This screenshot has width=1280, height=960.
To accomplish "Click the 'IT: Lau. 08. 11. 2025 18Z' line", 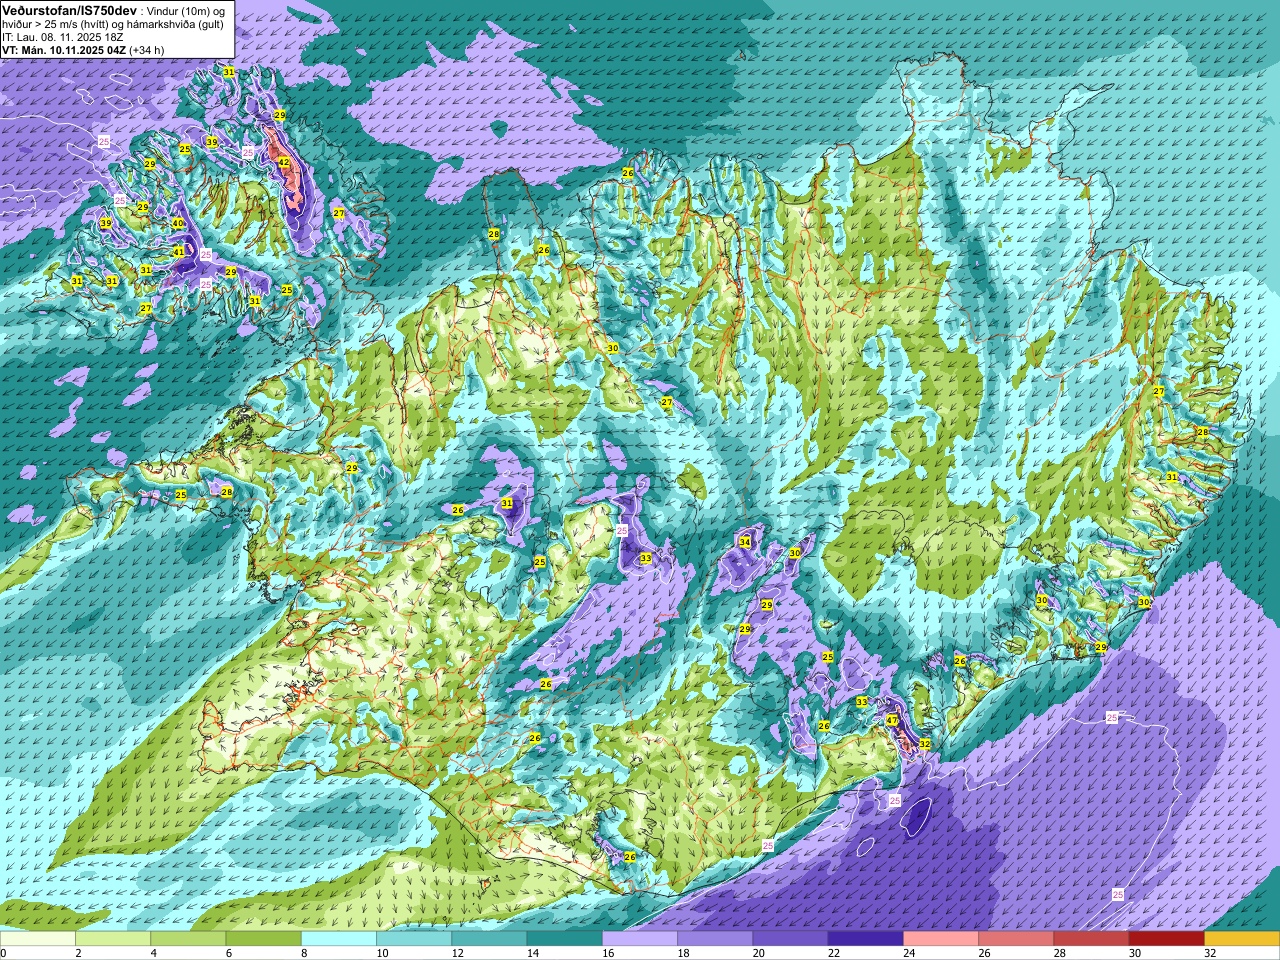I will 62,37.
